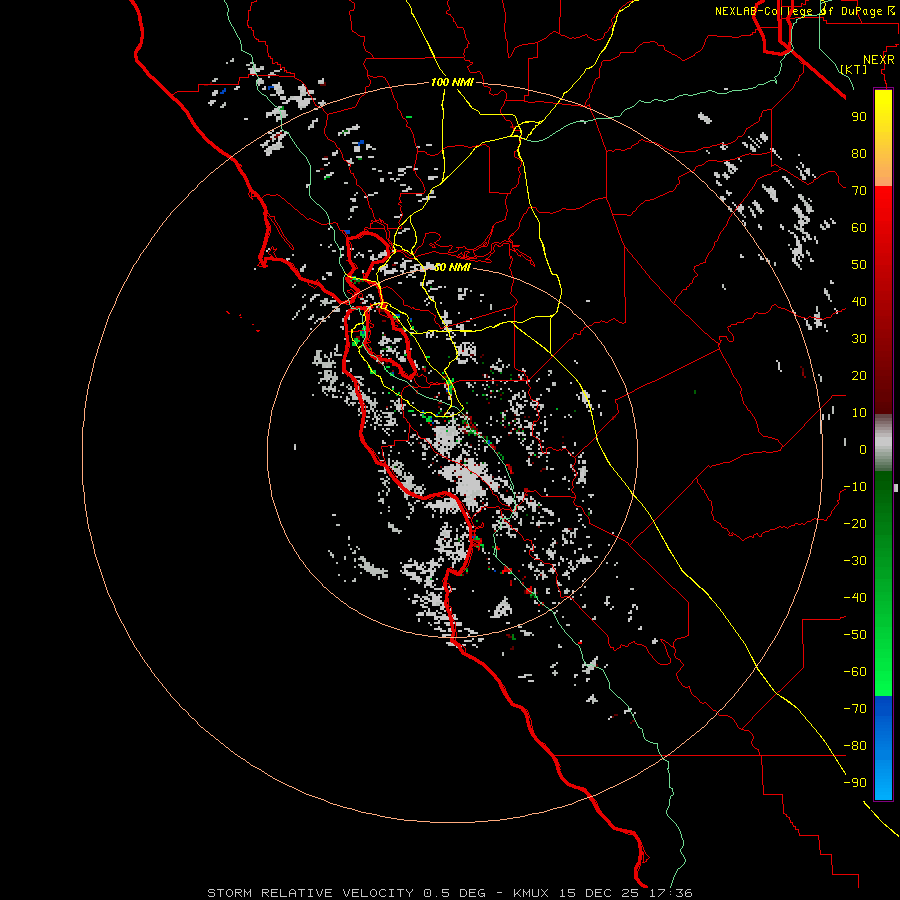The width and height of the screenshot is (900, 900).
Task: Click the 80 value on velocity scale
Action: point(859,153)
